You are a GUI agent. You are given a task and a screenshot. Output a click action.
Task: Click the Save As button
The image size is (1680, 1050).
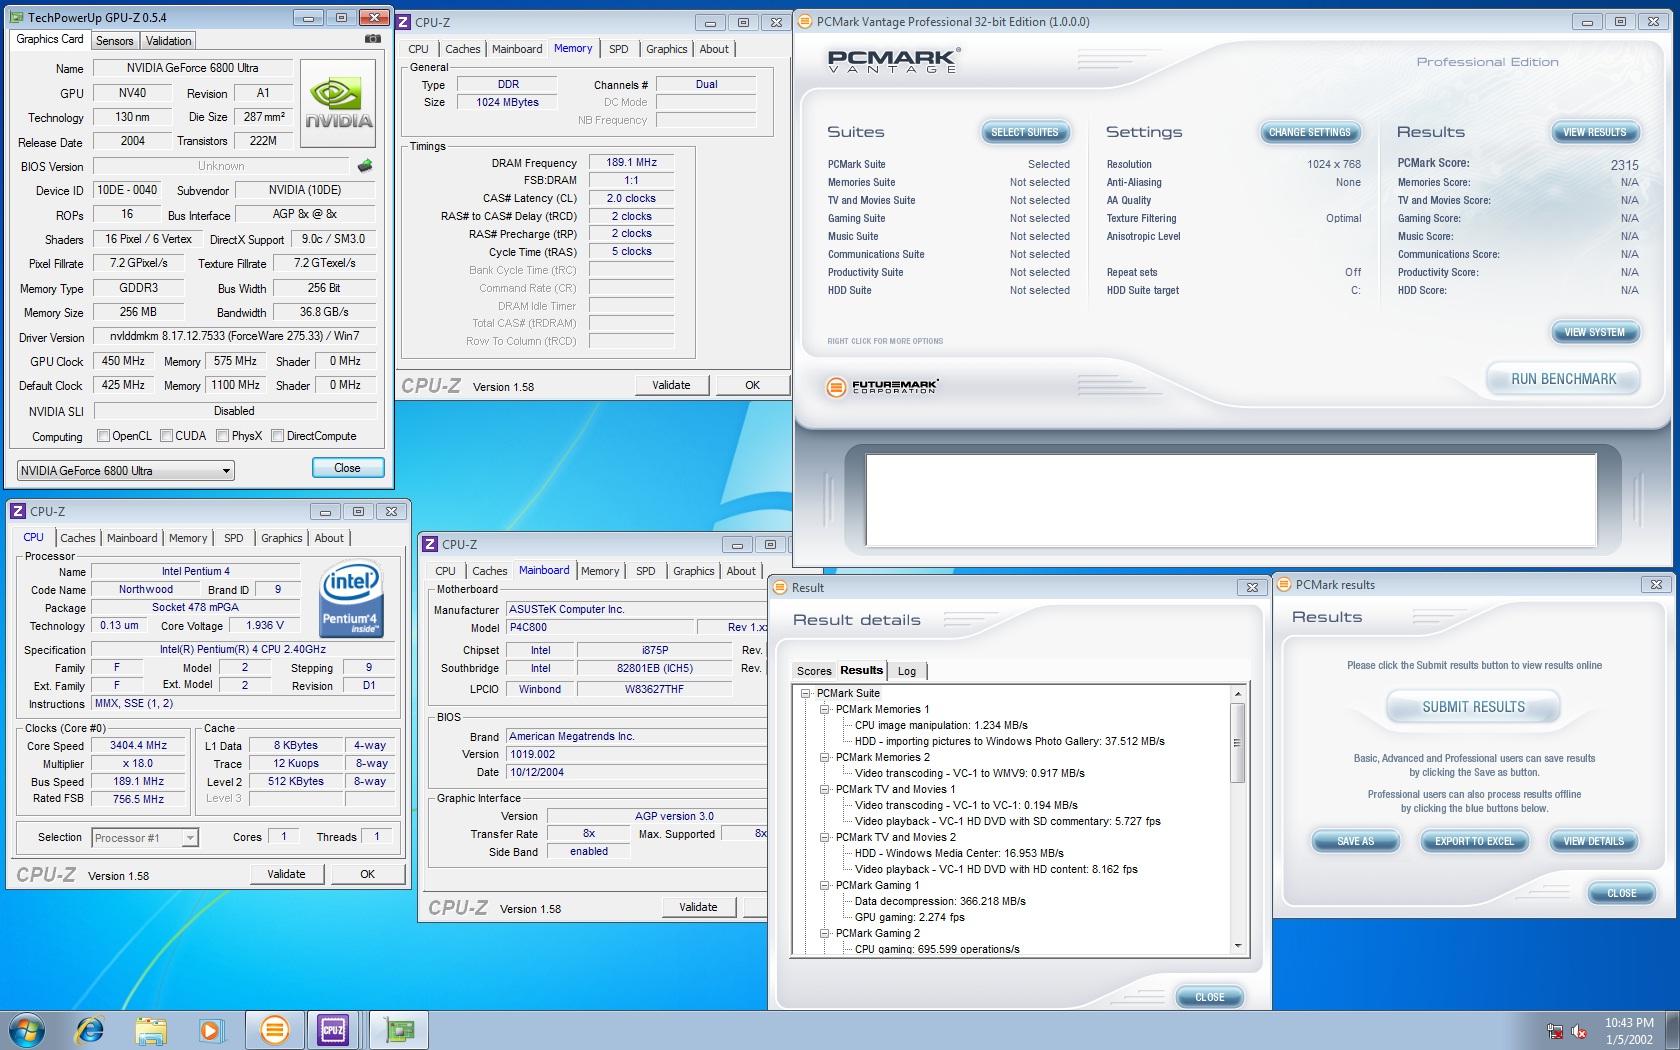click(1355, 841)
